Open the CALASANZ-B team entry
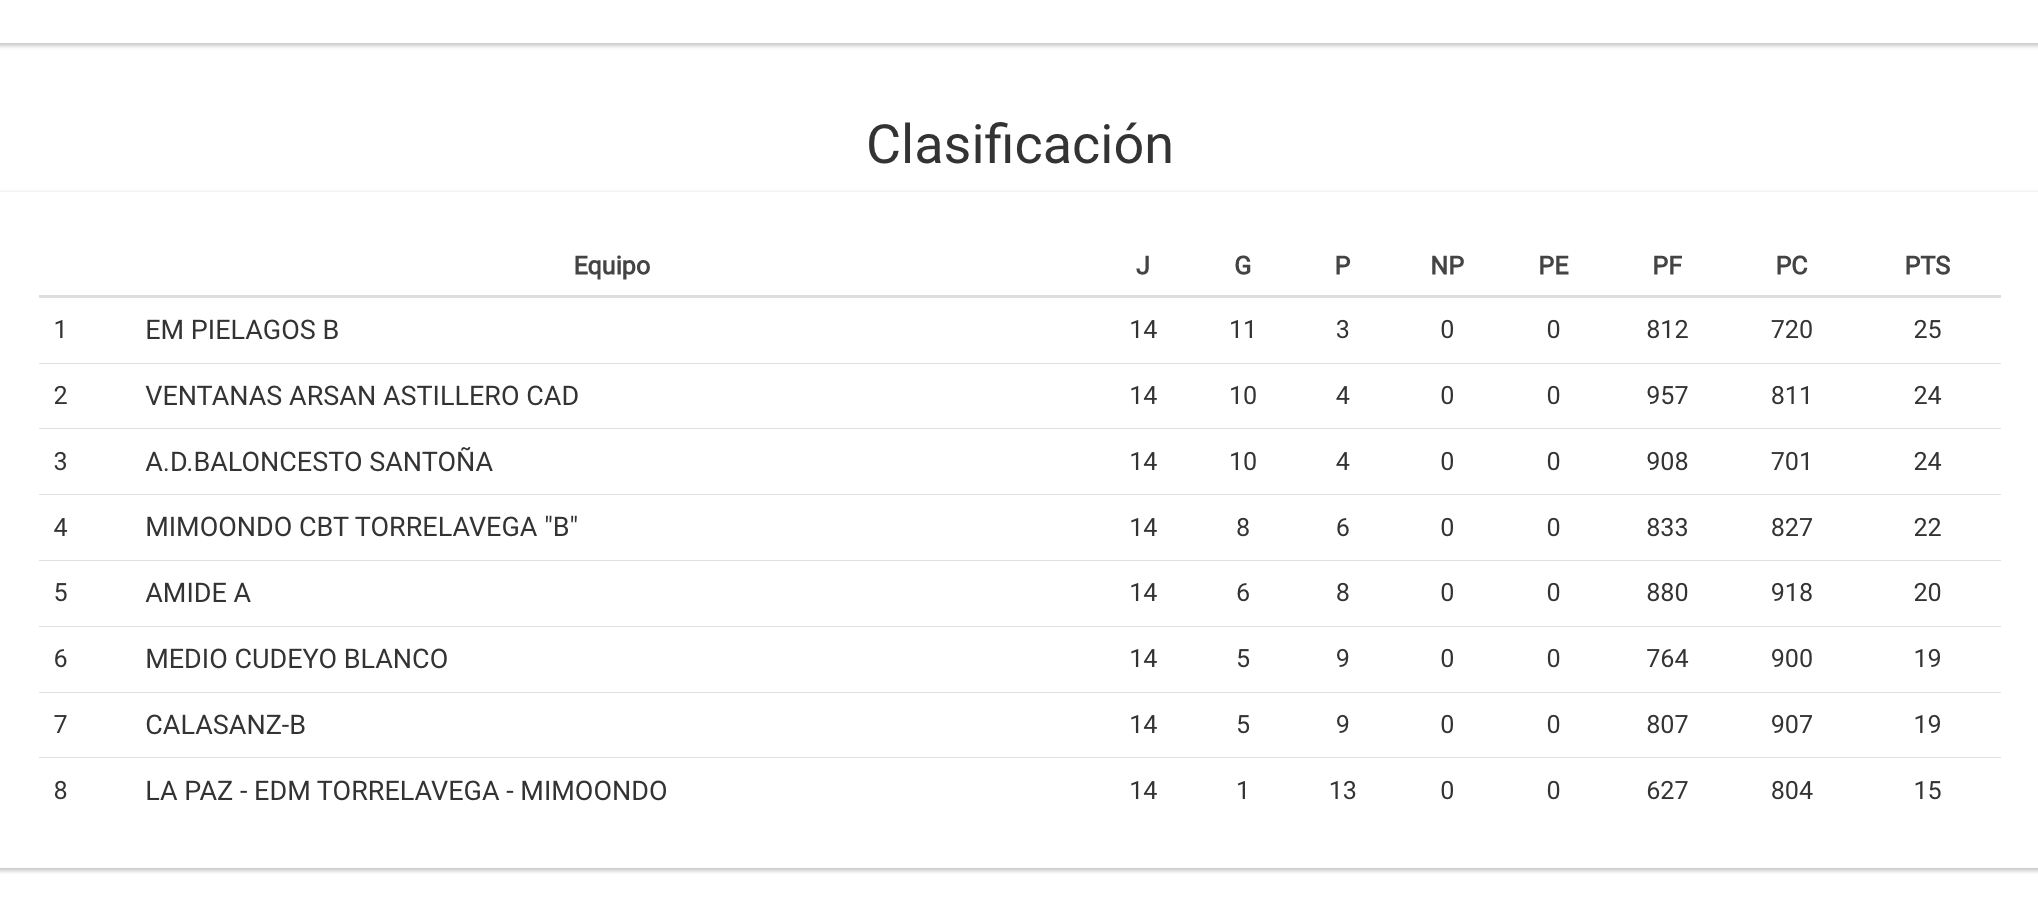Image resolution: width=2038 pixels, height=912 pixels. pos(225,725)
